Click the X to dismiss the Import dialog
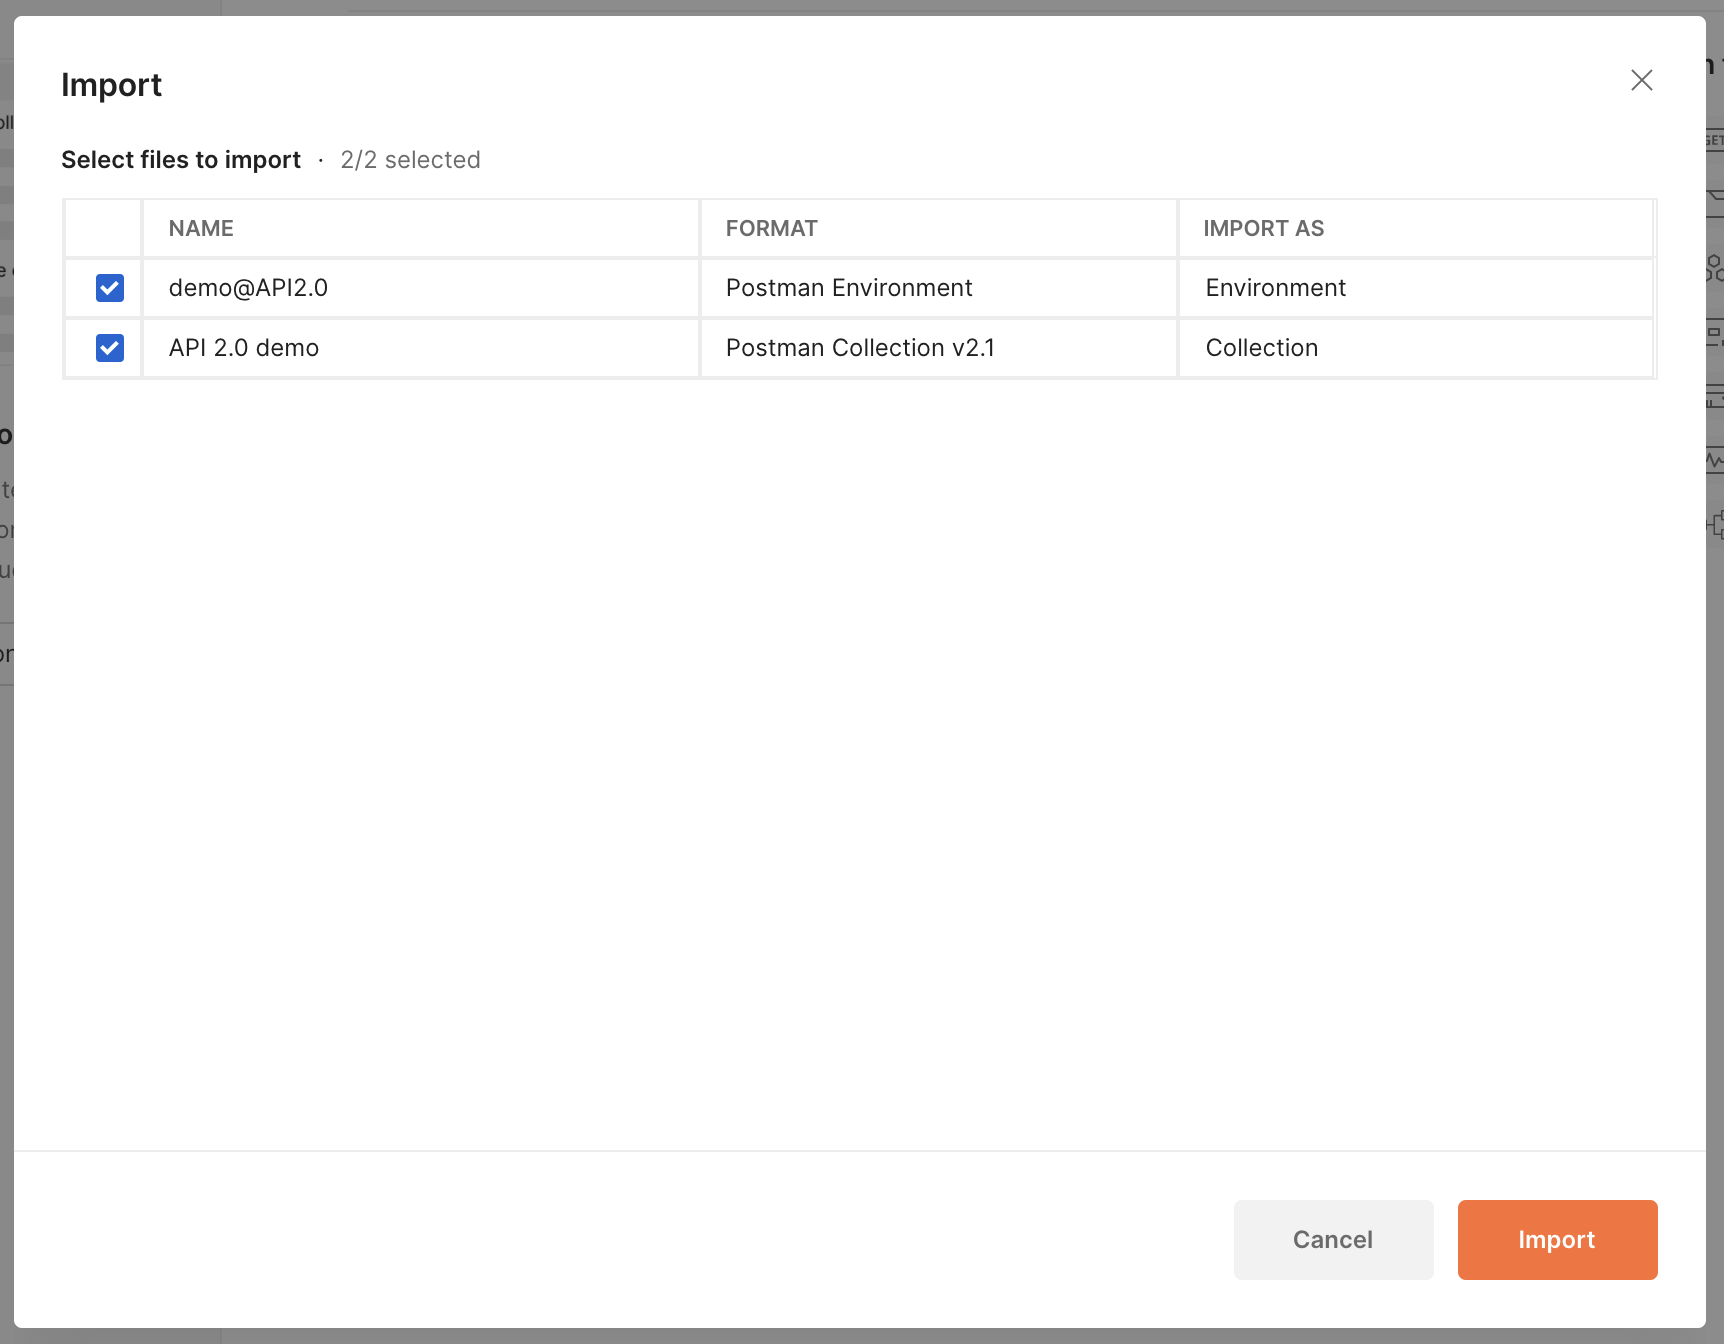The image size is (1724, 1344). coord(1642,80)
